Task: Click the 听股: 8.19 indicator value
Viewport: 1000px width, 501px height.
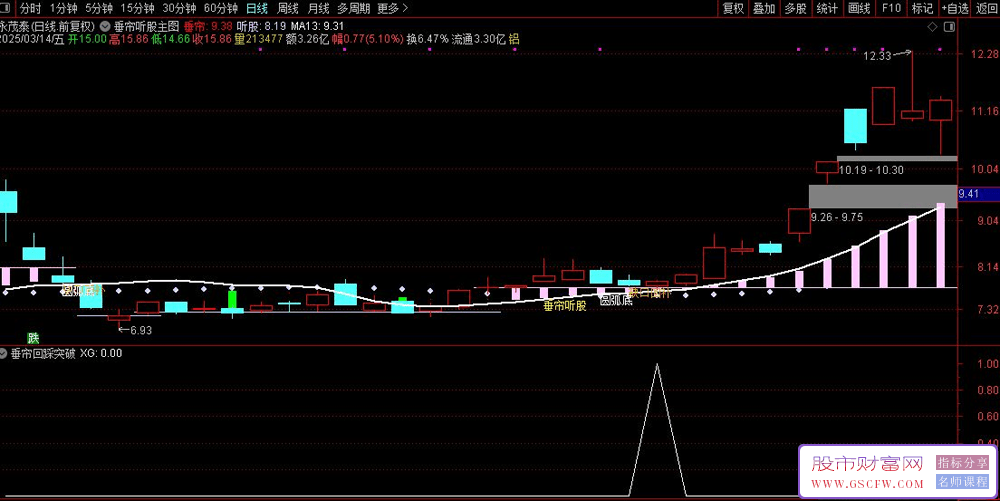Action: pyautogui.click(x=261, y=27)
